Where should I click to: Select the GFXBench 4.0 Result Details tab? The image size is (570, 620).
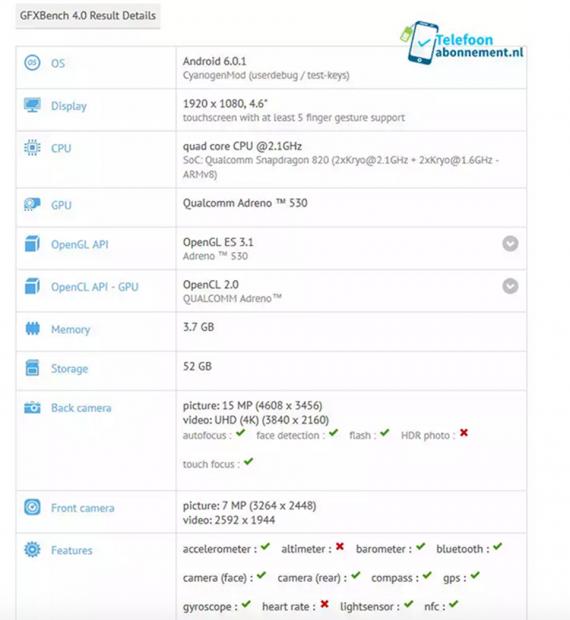pyautogui.click(x=88, y=16)
